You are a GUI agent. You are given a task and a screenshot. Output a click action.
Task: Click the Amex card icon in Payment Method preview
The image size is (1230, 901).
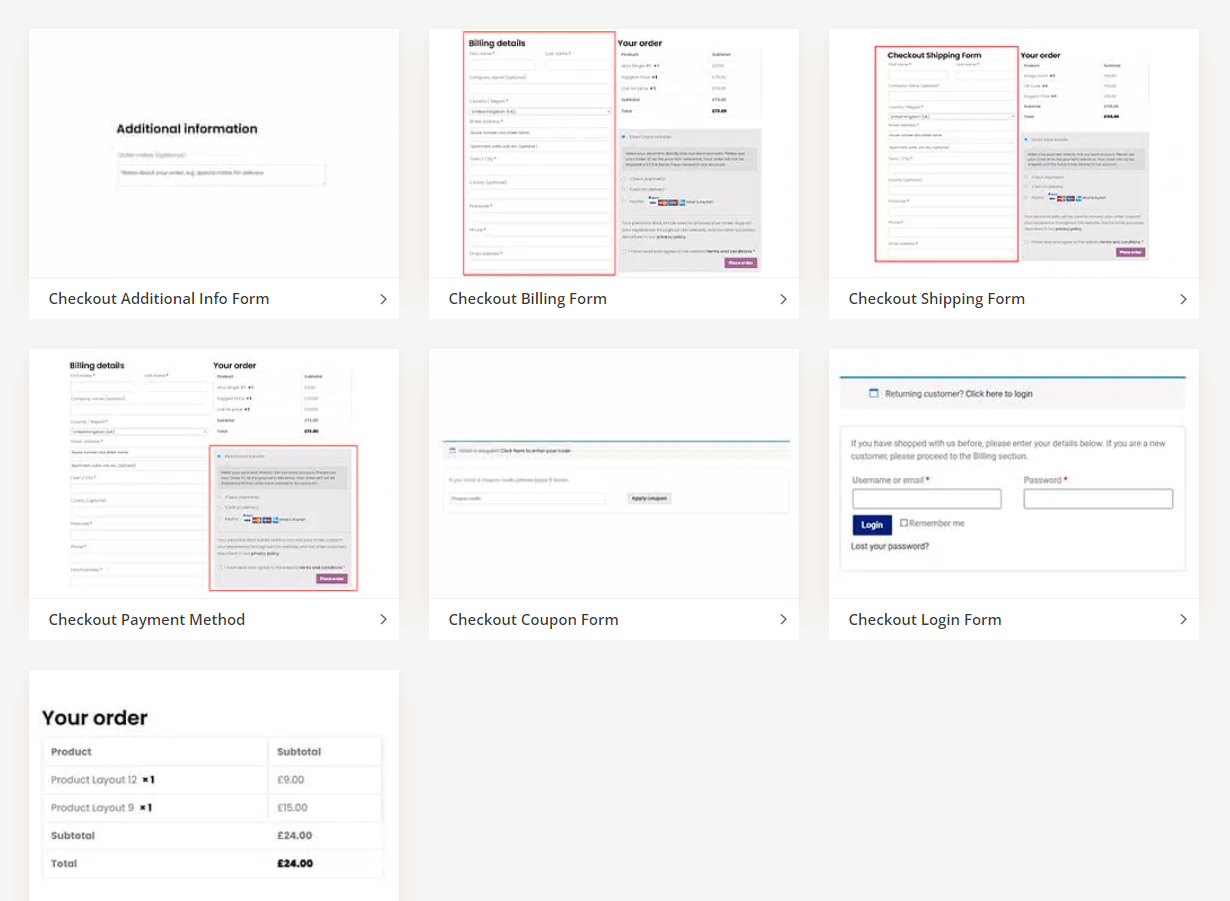pyautogui.click(x=275, y=519)
